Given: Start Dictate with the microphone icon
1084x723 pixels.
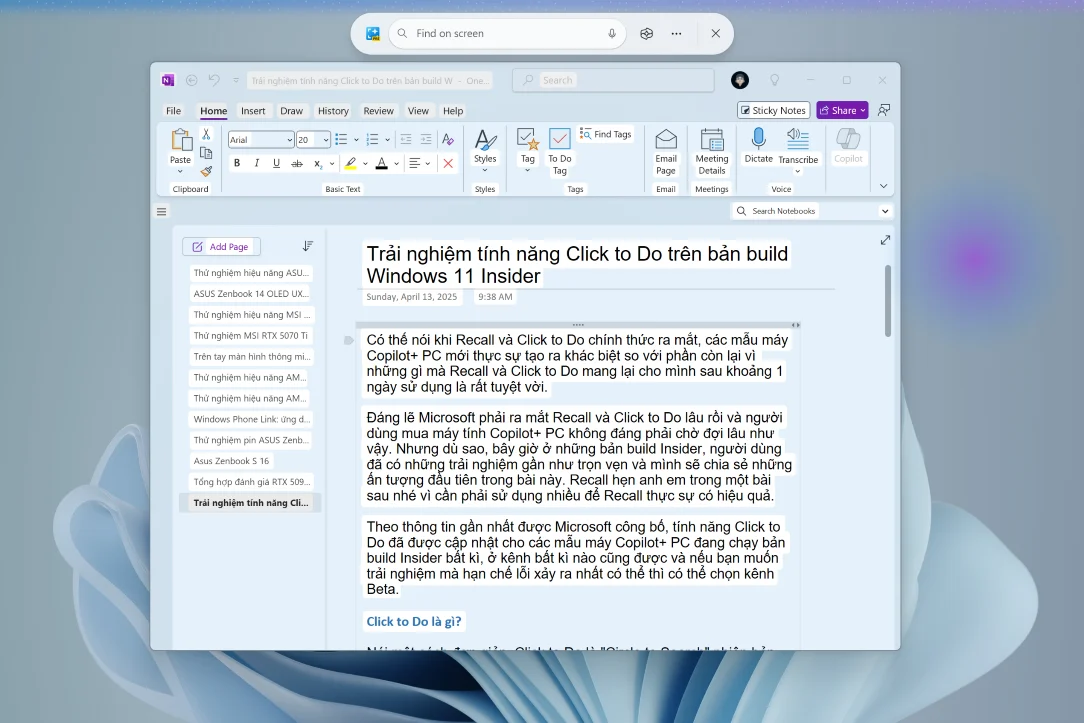Looking at the screenshot, I should coord(758,140).
